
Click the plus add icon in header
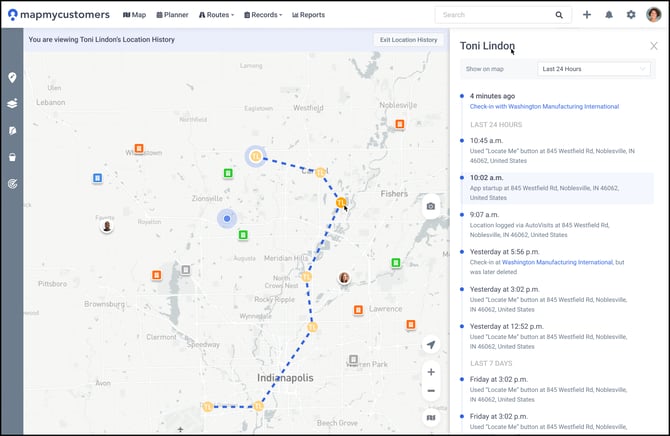pos(587,15)
